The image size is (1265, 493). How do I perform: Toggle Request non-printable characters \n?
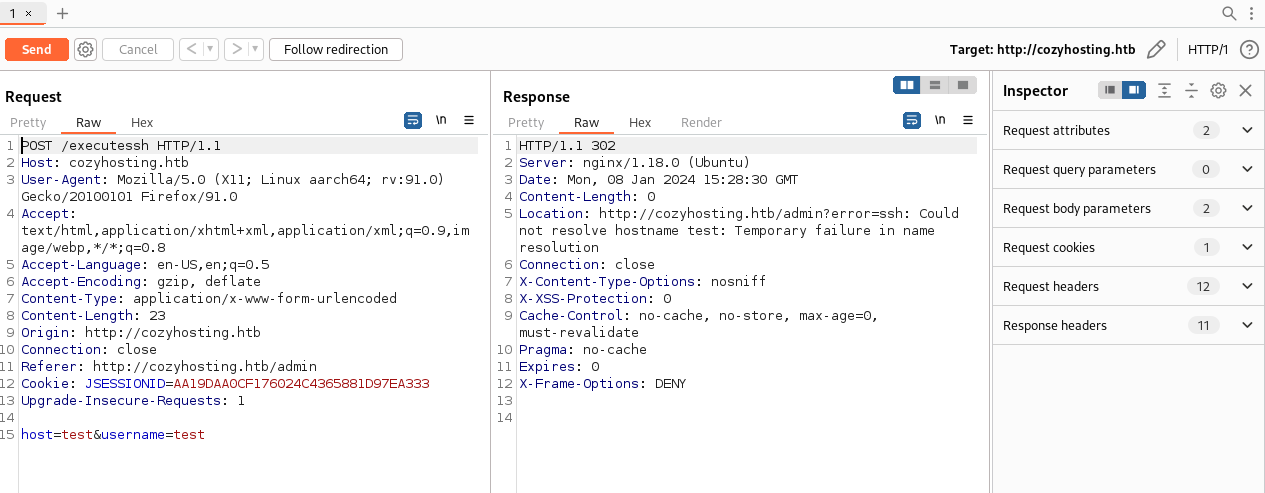pos(441,120)
